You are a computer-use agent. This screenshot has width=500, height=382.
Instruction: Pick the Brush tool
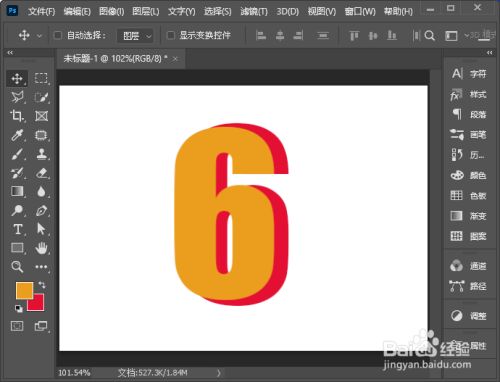click(x=17, y=154)
